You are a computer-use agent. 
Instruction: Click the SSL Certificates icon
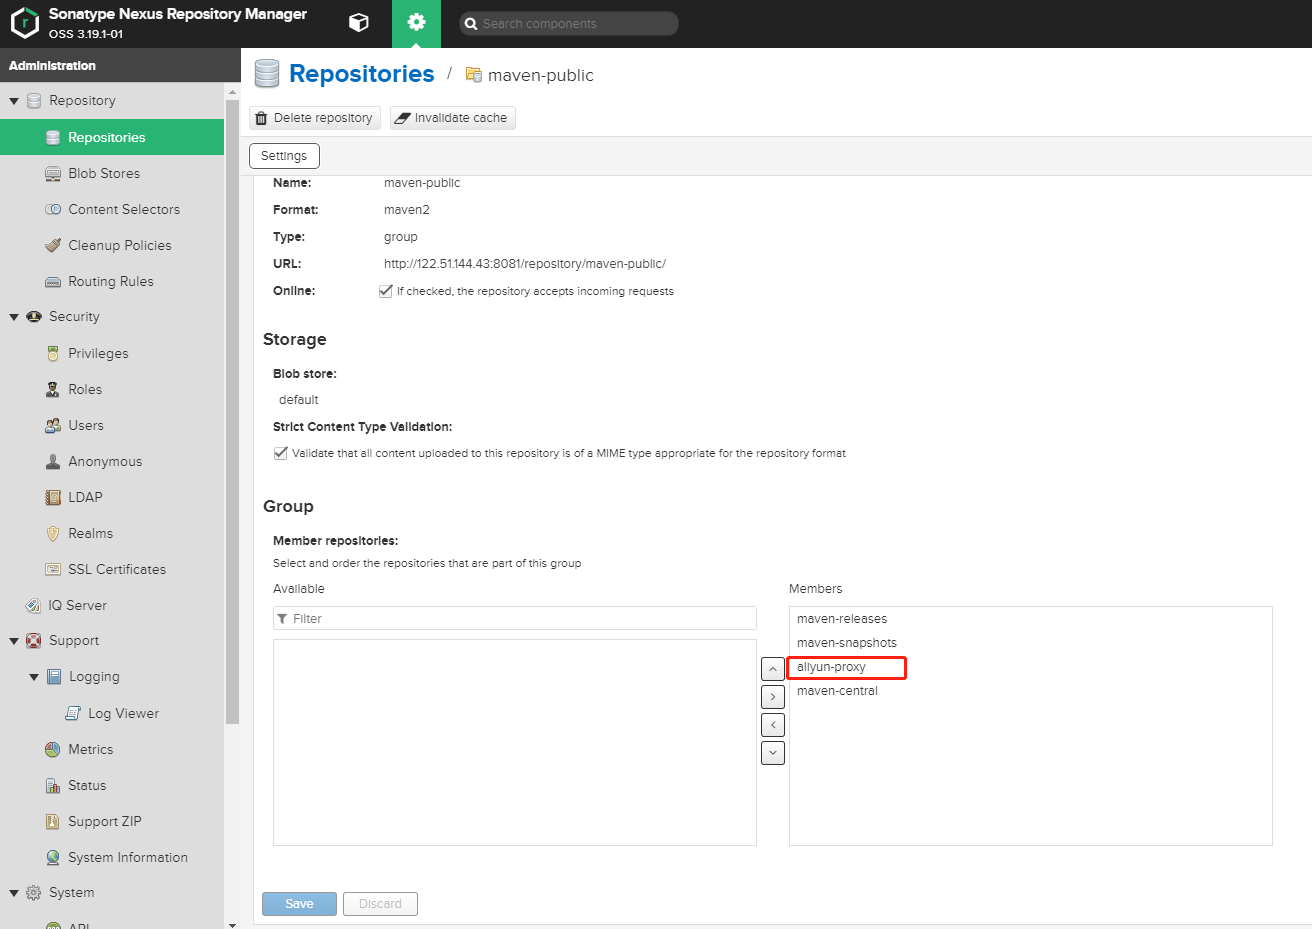(x=53, y=569)
